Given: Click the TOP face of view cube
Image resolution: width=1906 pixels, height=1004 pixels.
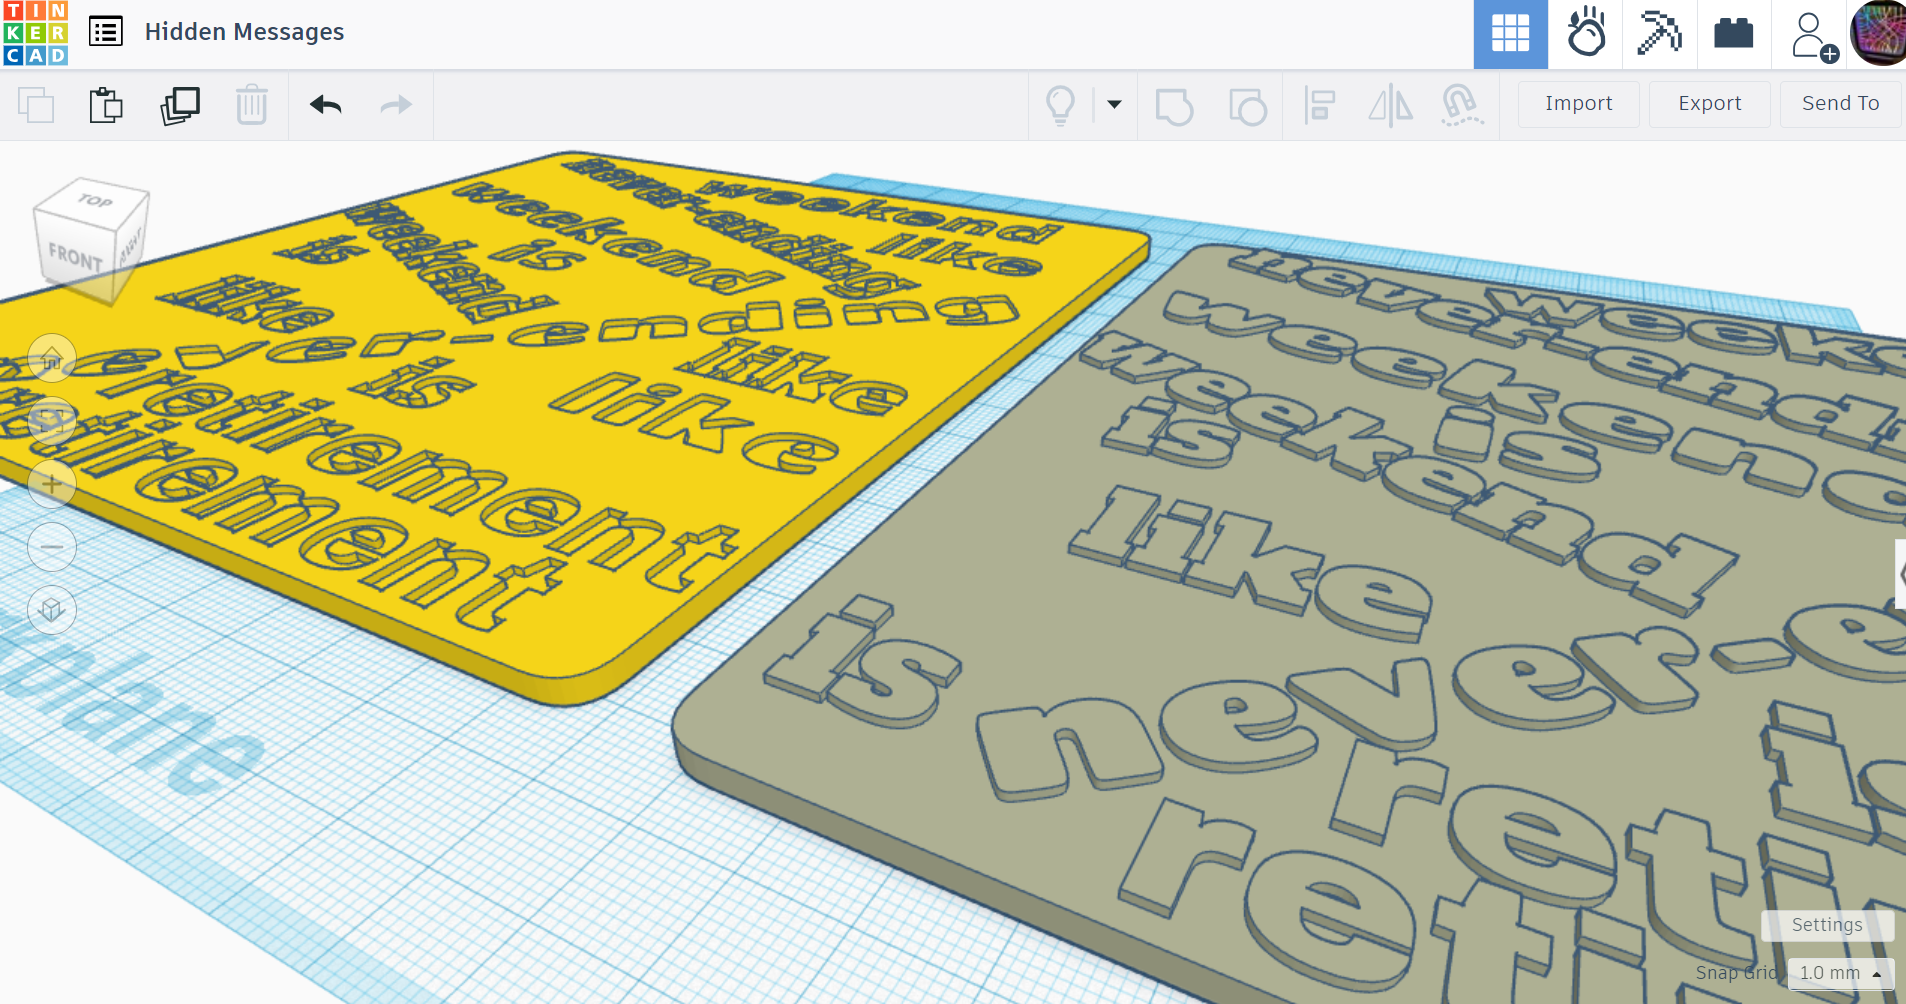Looking at the screenshot, I should coord(94,201).
